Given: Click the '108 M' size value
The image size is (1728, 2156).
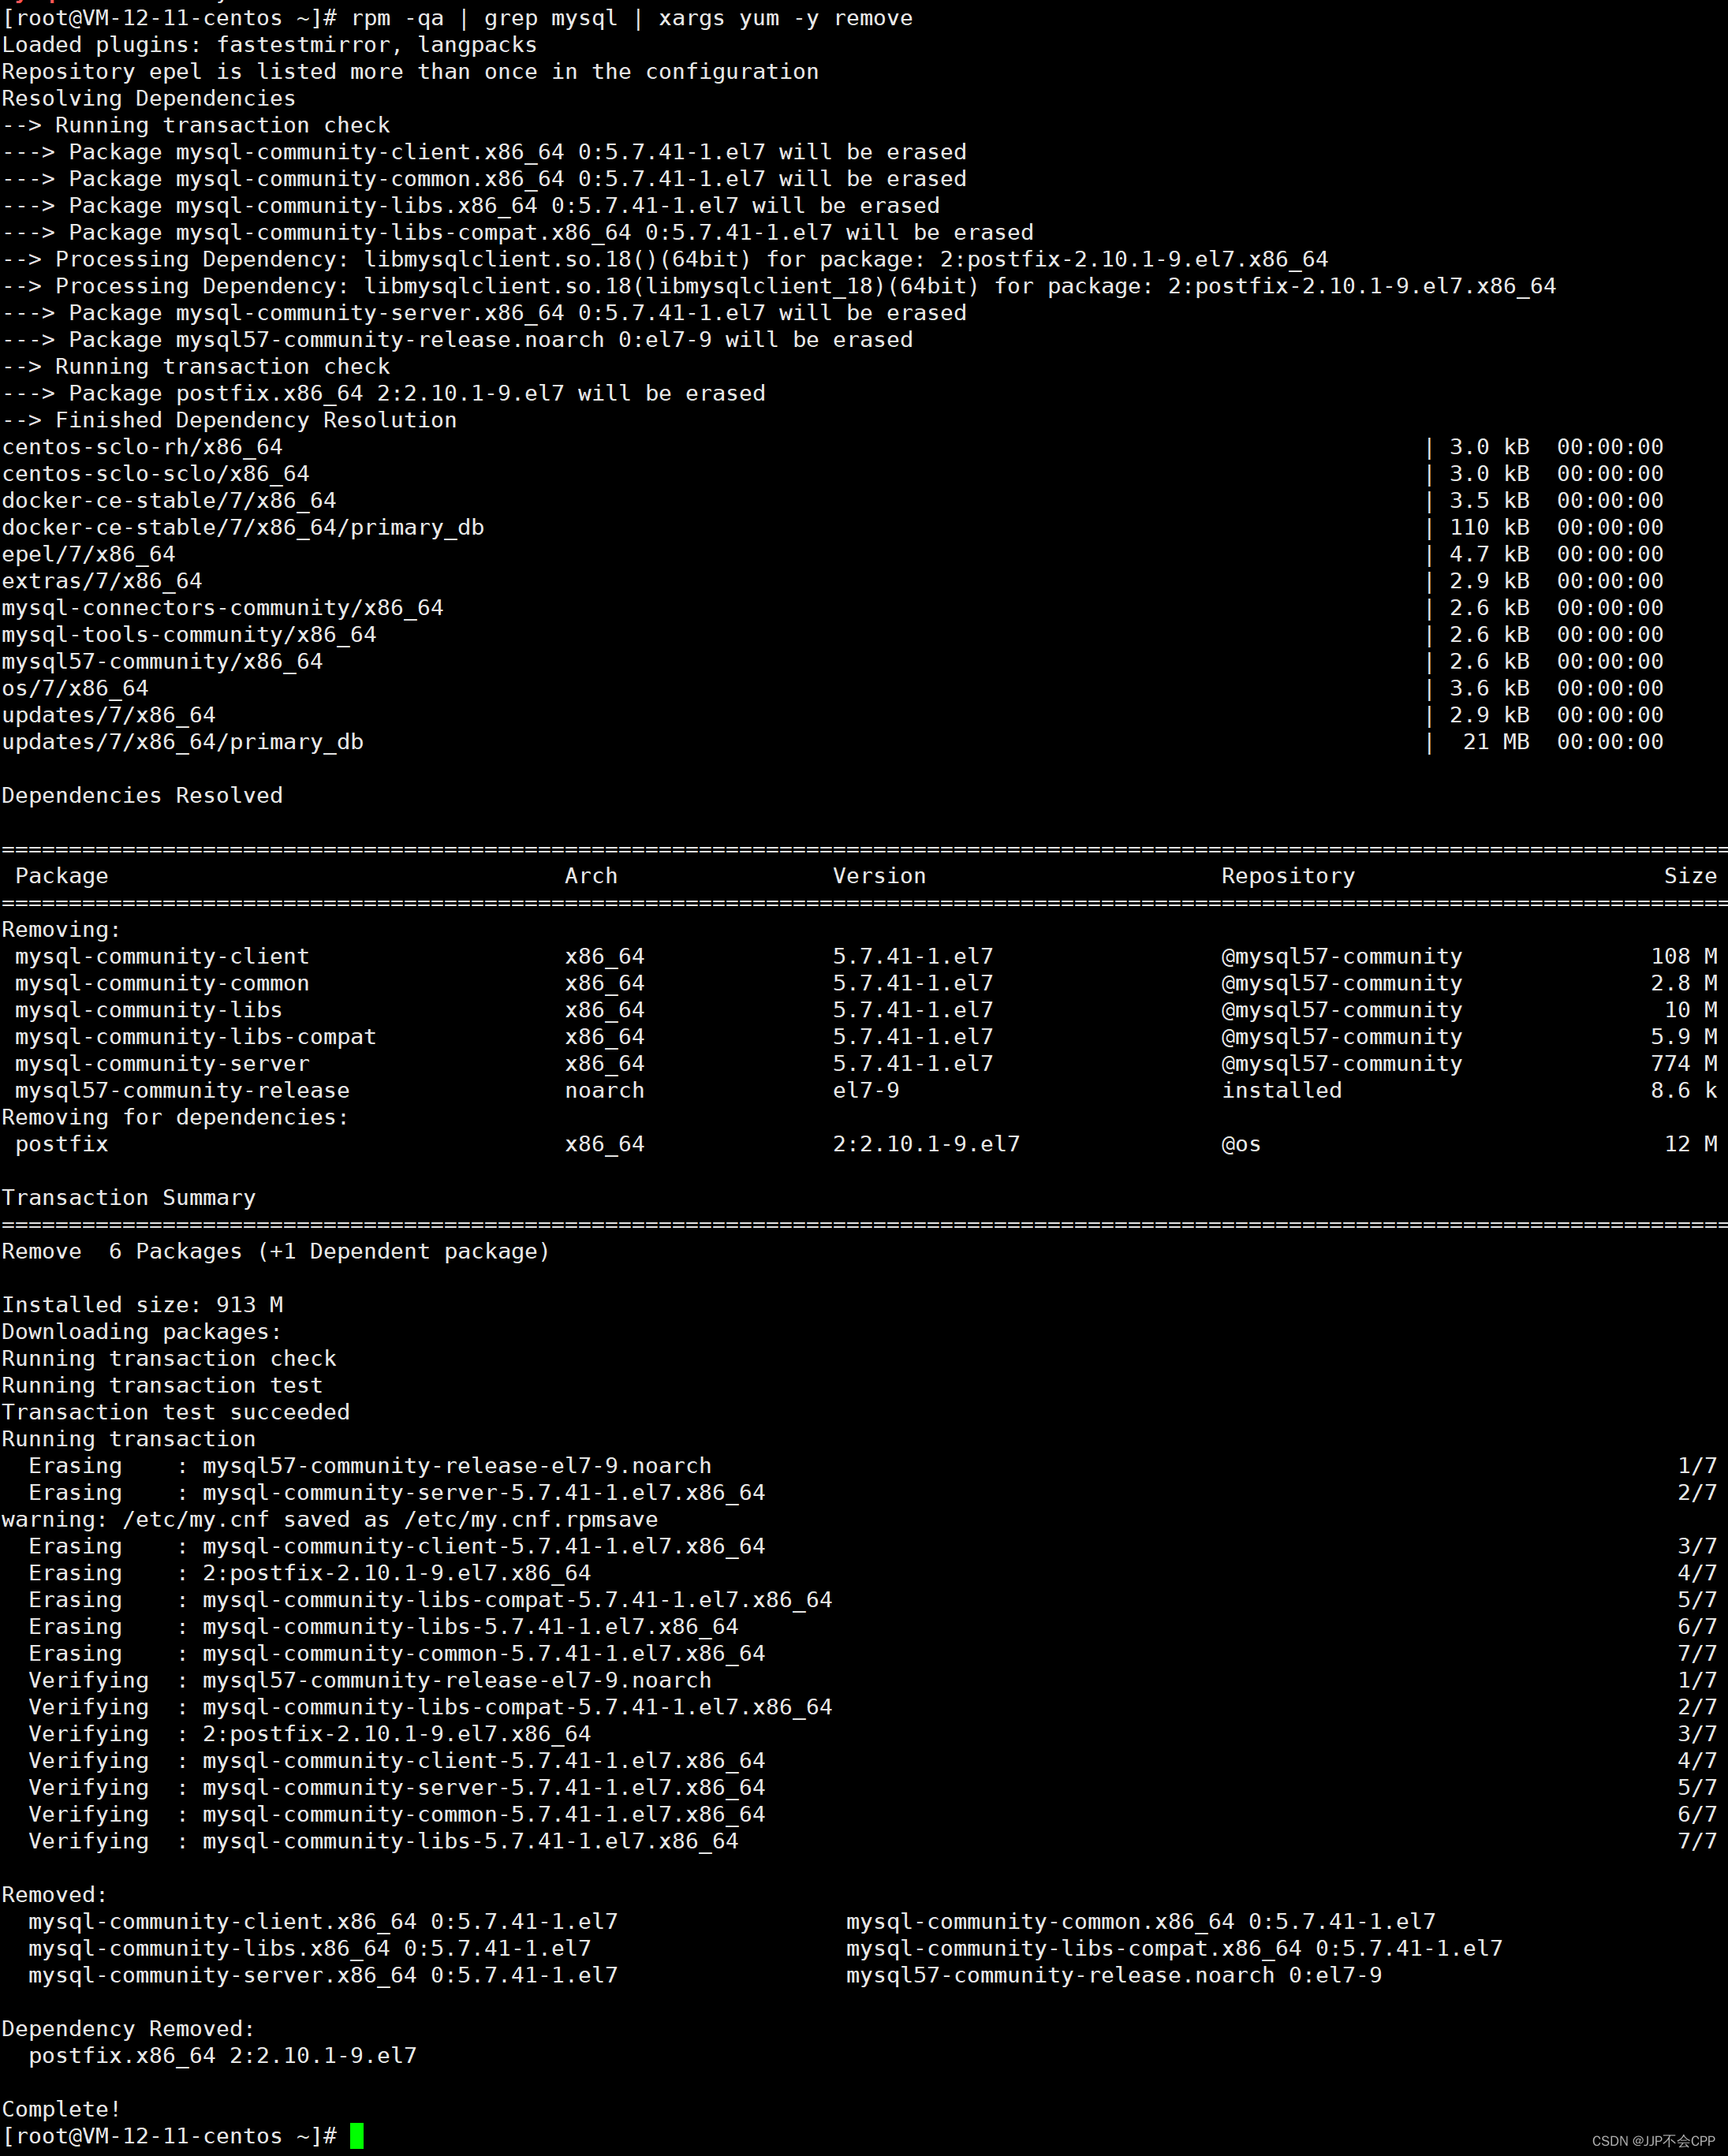Looking at the screenshot, I should [x=1684, y=957].
